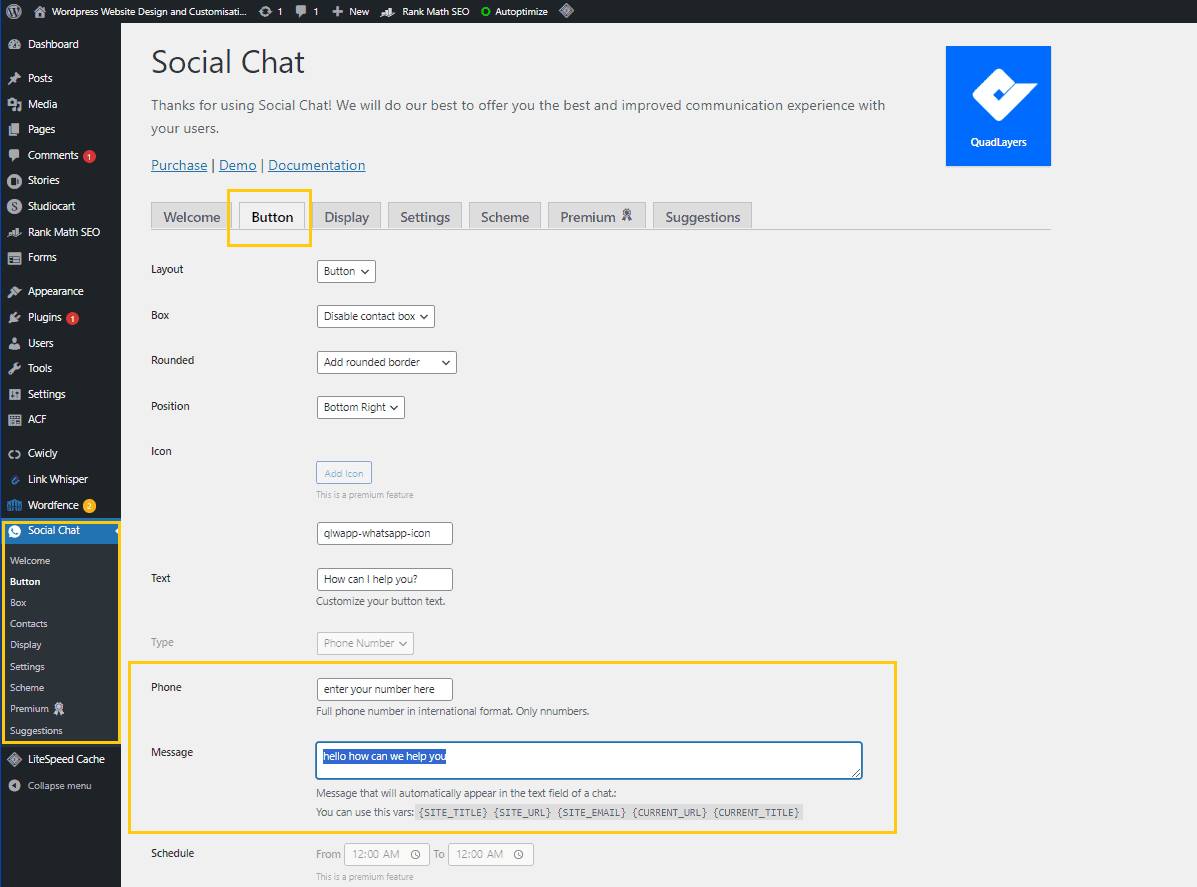Open the Contacts submenu item
The image size is (1197, 887).
click(x=29, y=624)
